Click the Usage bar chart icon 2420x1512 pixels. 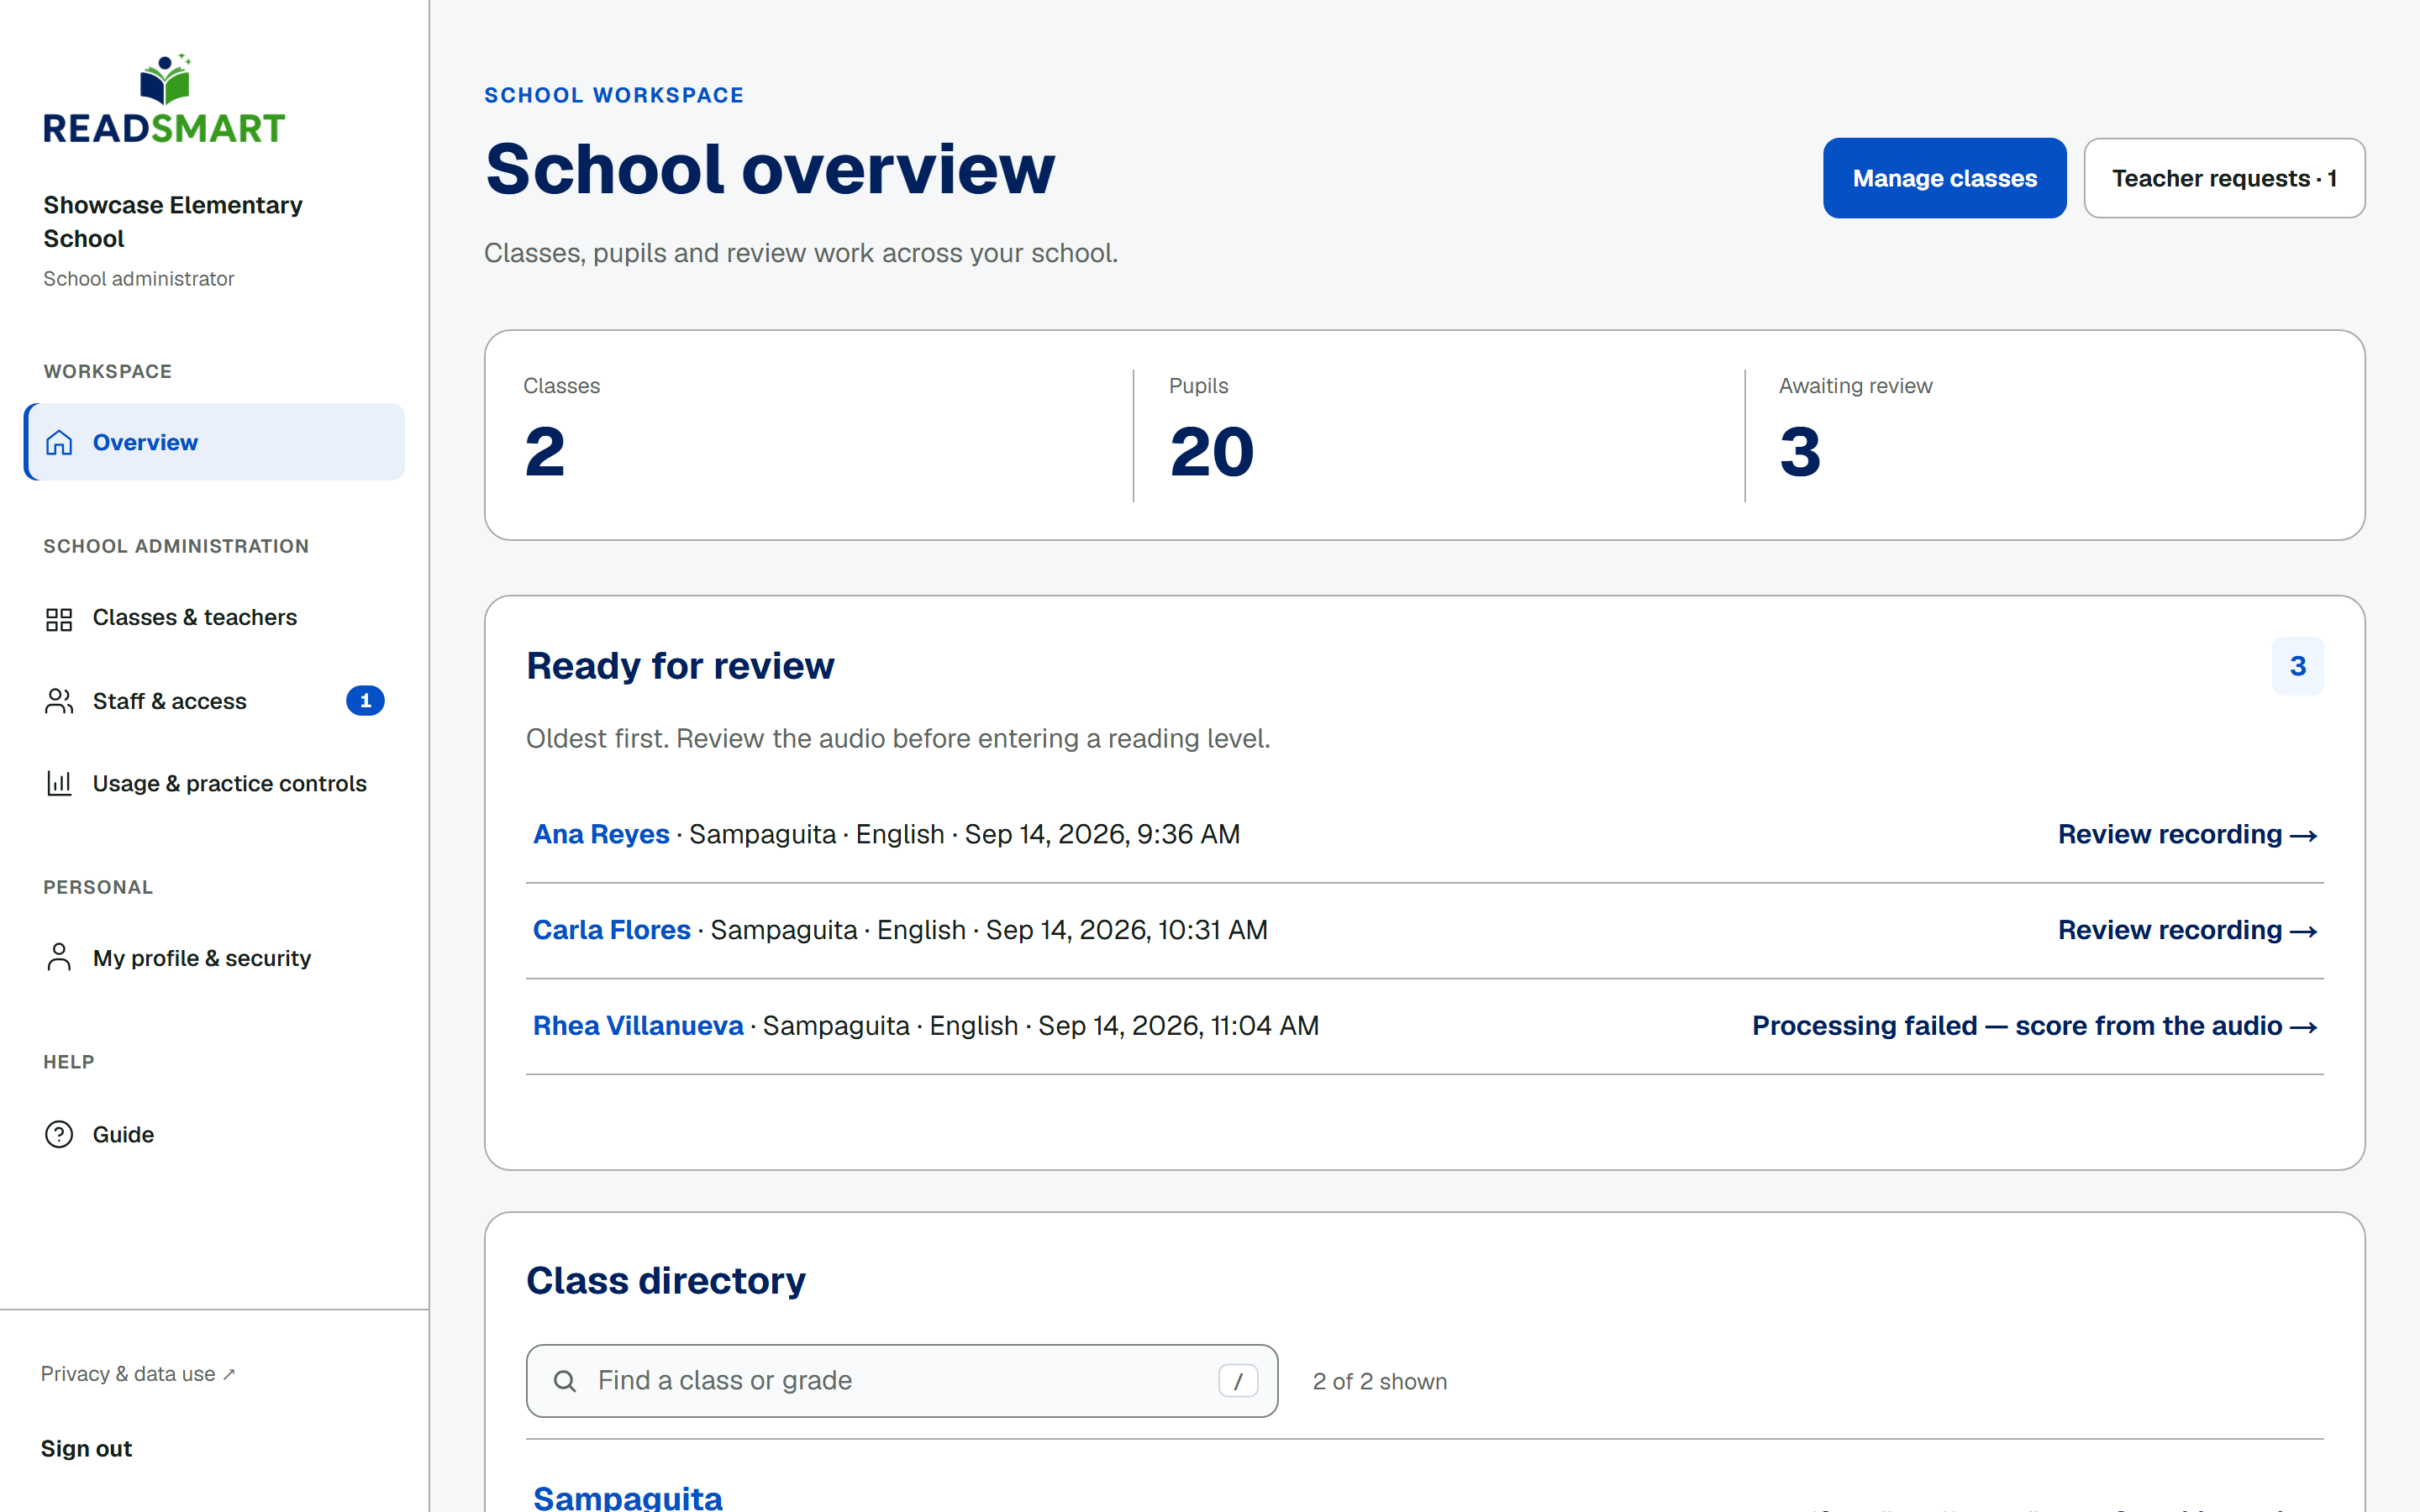[x=59, y=783]
